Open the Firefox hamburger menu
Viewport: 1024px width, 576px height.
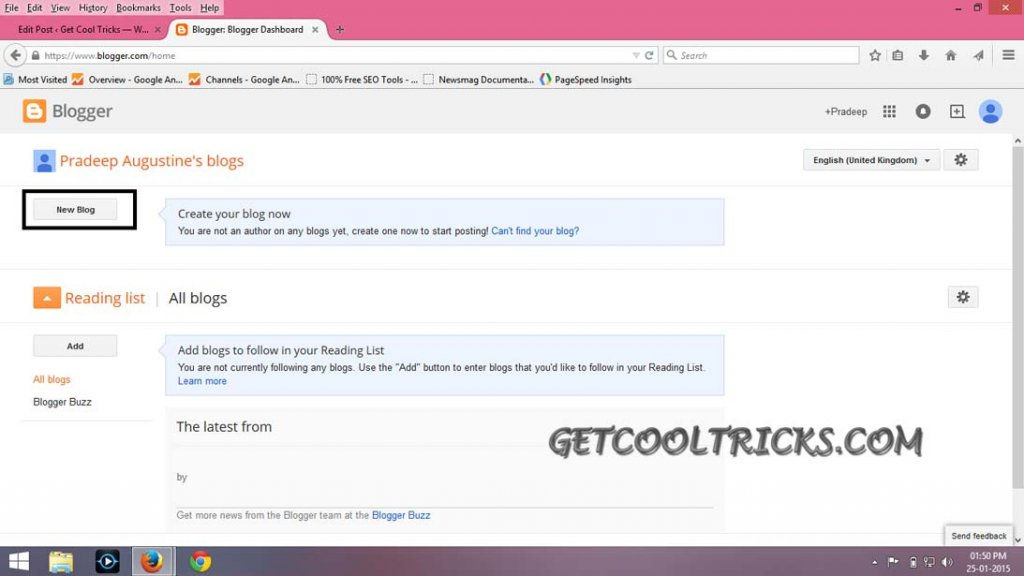pyautogui.click(x=1008, y=56)
